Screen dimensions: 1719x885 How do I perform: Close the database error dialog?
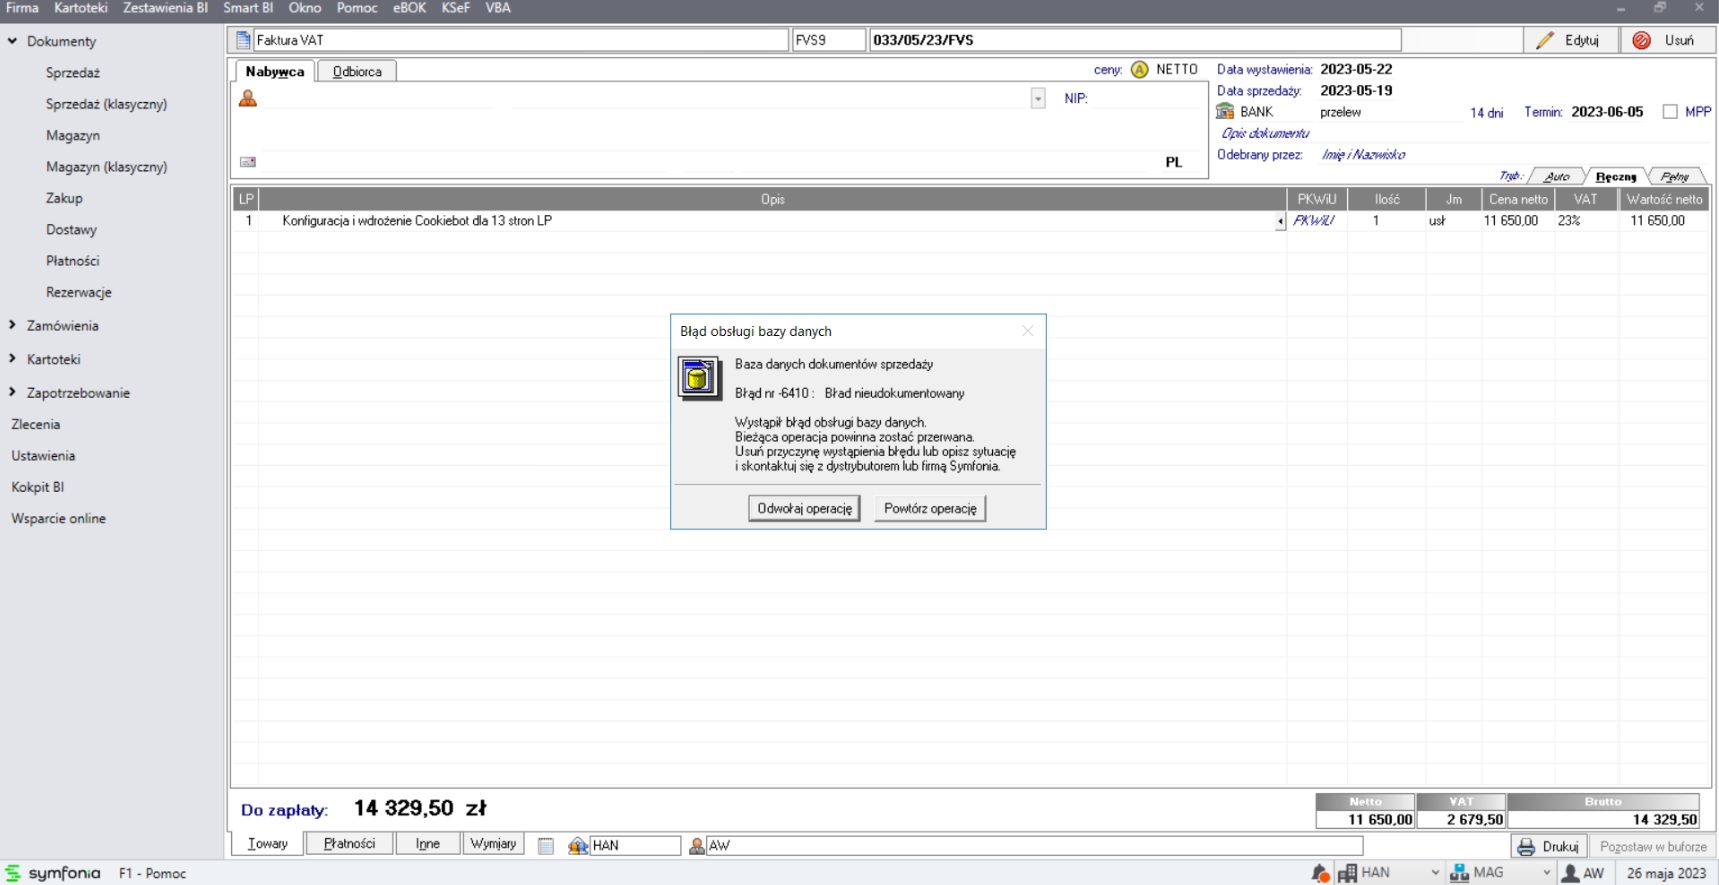tap(1027, 331)
